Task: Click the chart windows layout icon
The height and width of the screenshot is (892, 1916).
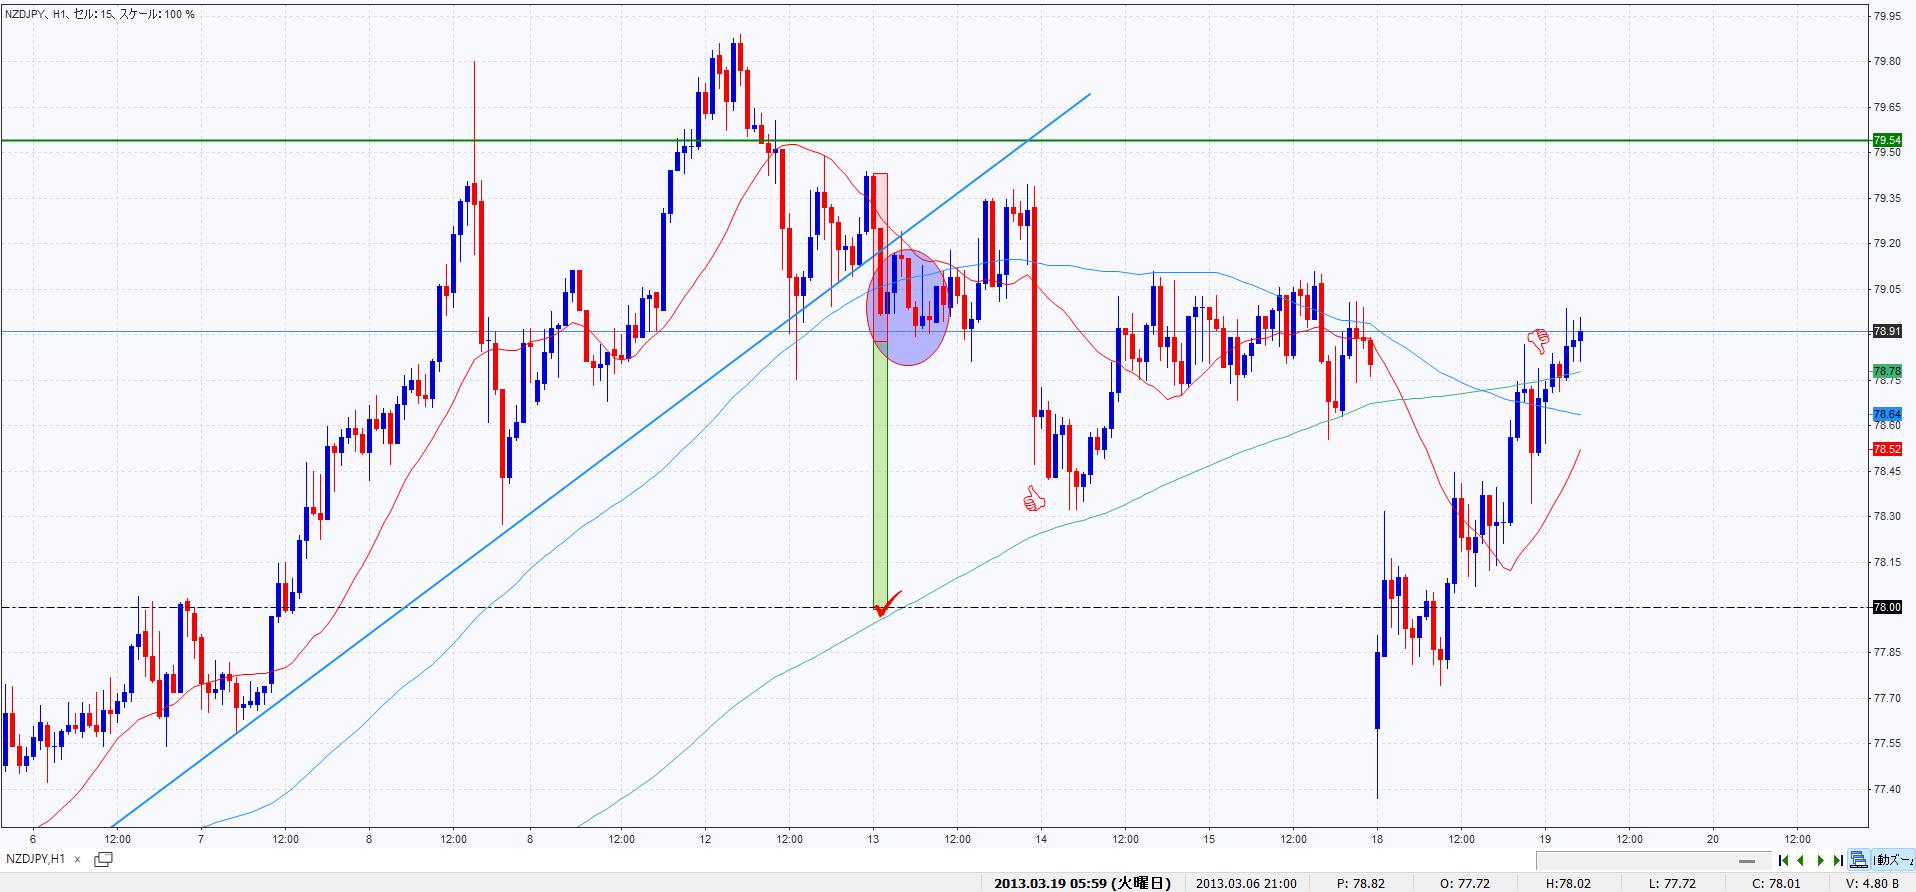Action: [1858, 860]
